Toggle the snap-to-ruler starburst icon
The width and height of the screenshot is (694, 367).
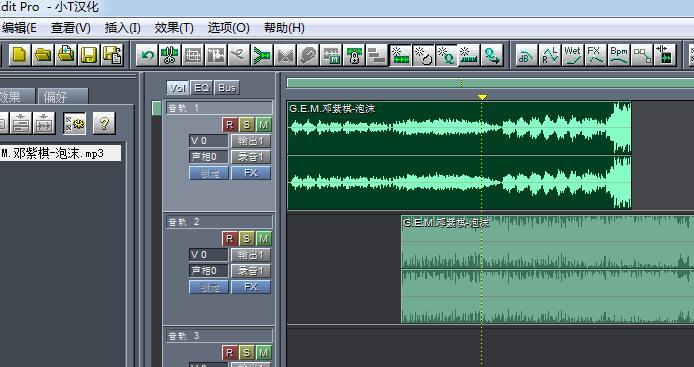tap(469, 55)
